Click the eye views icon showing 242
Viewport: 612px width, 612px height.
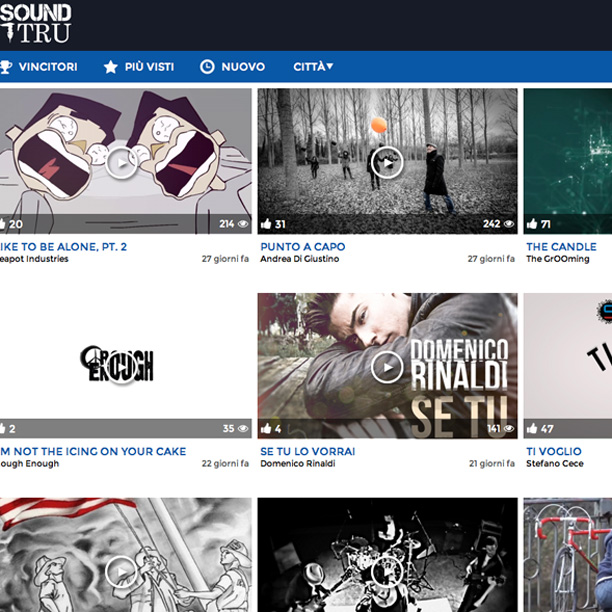509,224
